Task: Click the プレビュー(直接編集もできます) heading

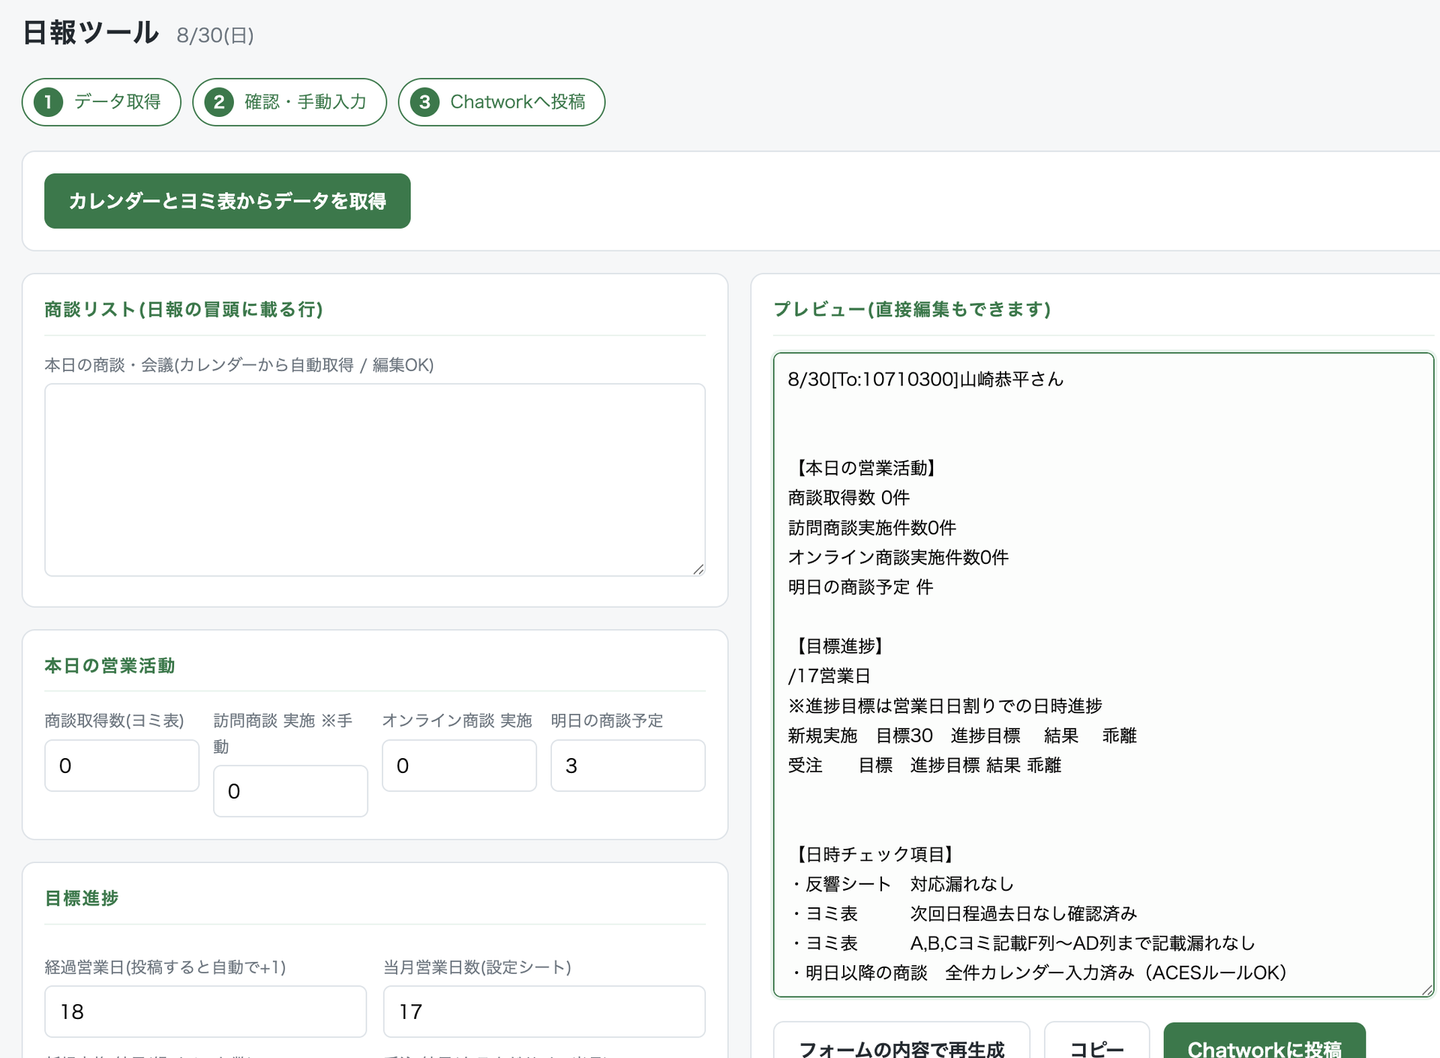Action: [x=912, y=310]
